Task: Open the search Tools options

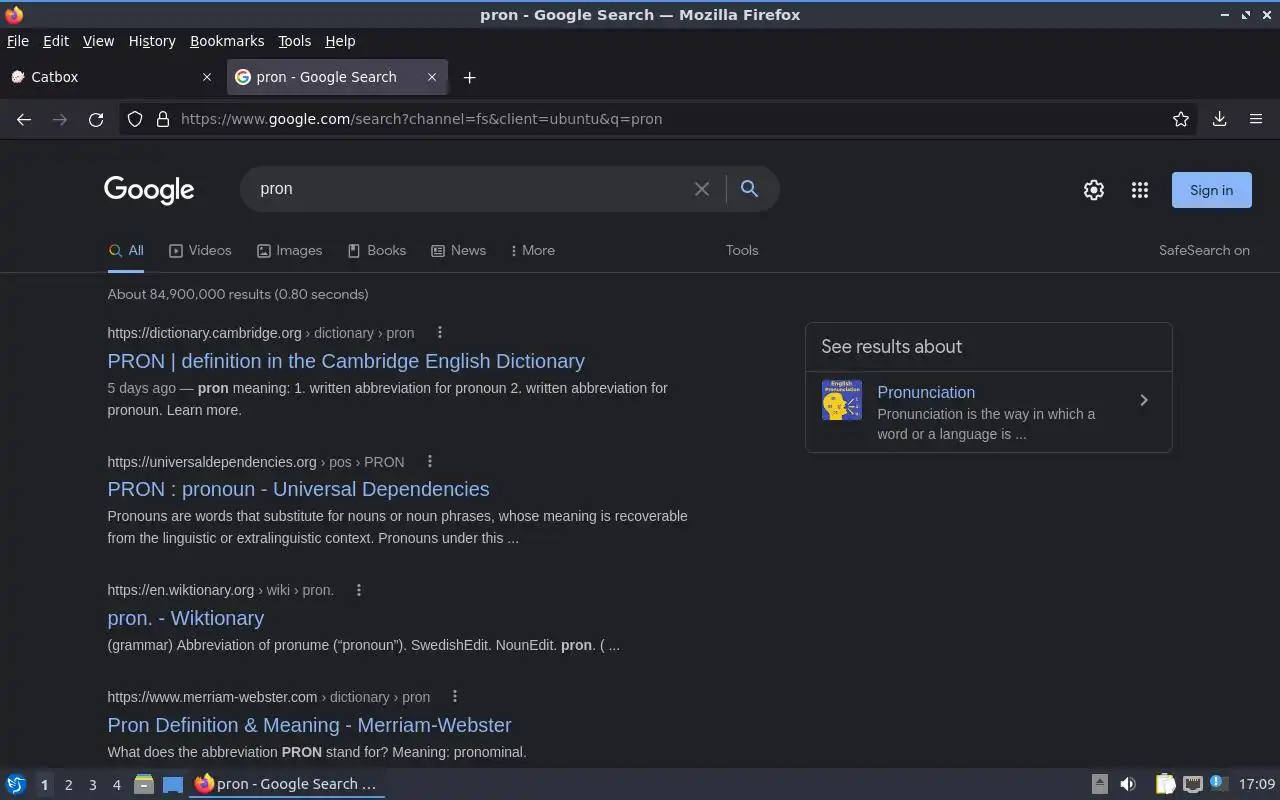Action: [x=742, y=251]
